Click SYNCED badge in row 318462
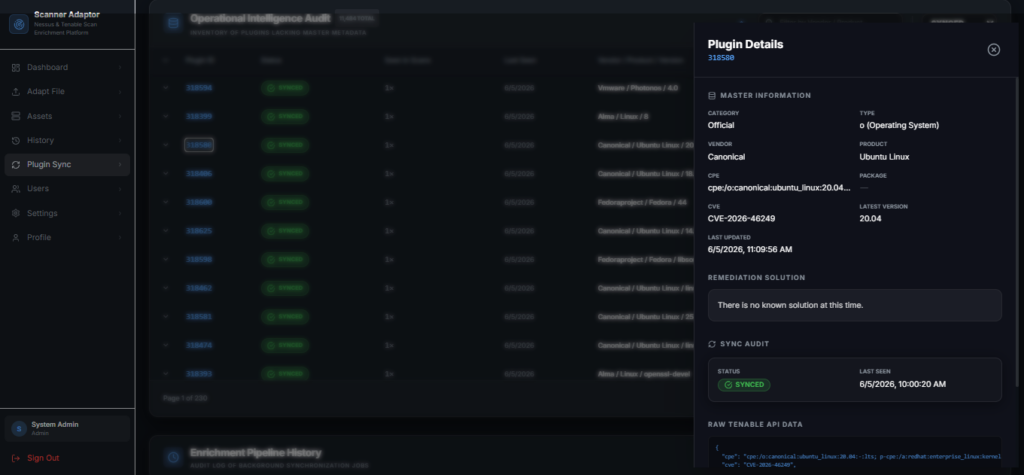The width and height of the screenshot is (1024, 475). click(x=285, y=288)
